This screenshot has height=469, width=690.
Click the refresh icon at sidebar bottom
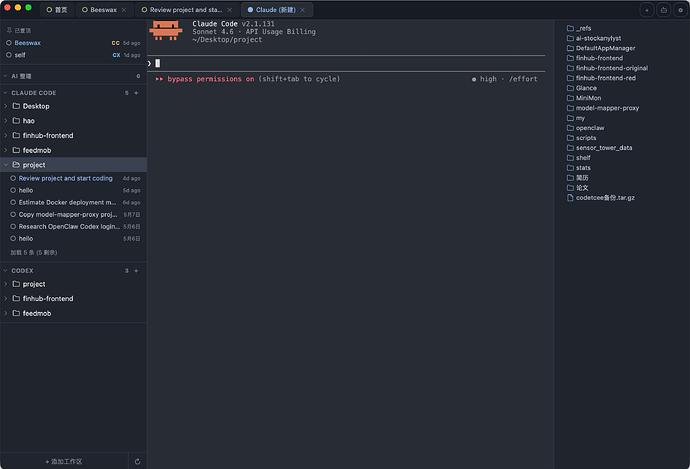[x=137, y=462]
